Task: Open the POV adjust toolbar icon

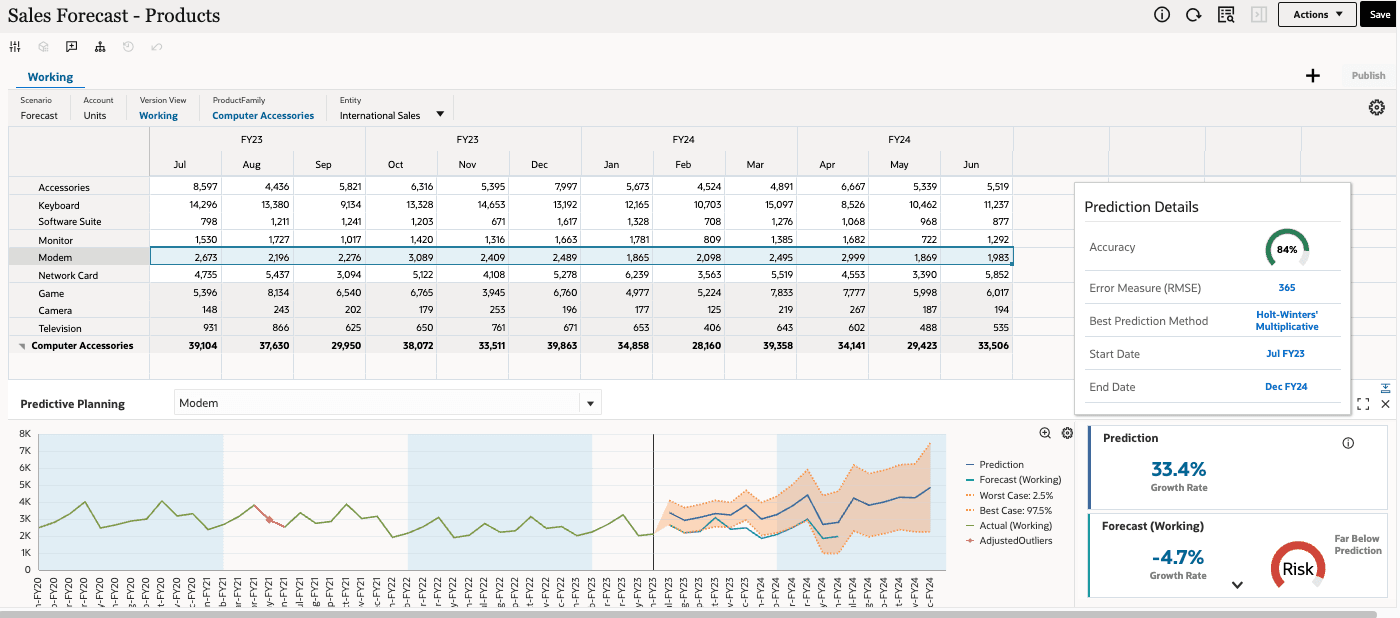Action: click(x=14, y=46)
